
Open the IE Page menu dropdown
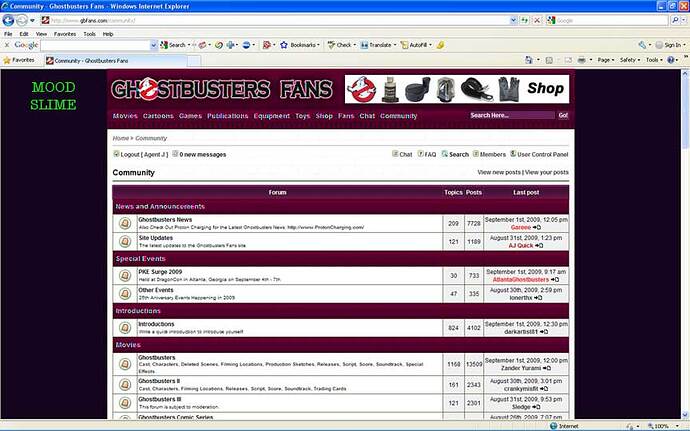click(x=606, y=60)
